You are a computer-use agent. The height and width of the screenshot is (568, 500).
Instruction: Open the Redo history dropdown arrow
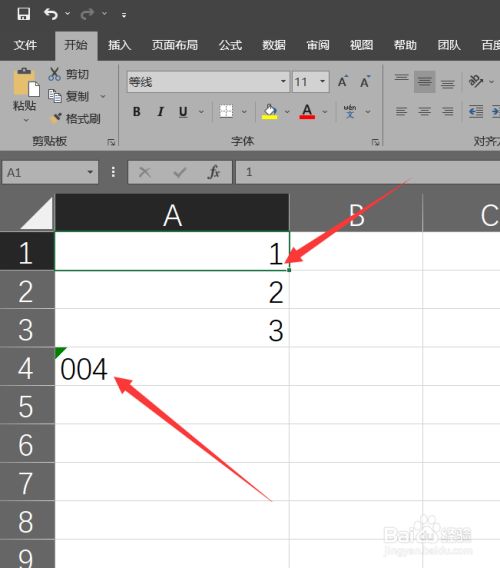(105, 14)
